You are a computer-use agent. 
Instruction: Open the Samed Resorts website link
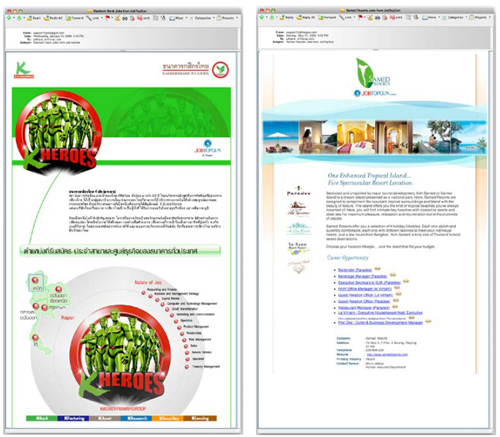pyautogui.click(x=387, y=354)
